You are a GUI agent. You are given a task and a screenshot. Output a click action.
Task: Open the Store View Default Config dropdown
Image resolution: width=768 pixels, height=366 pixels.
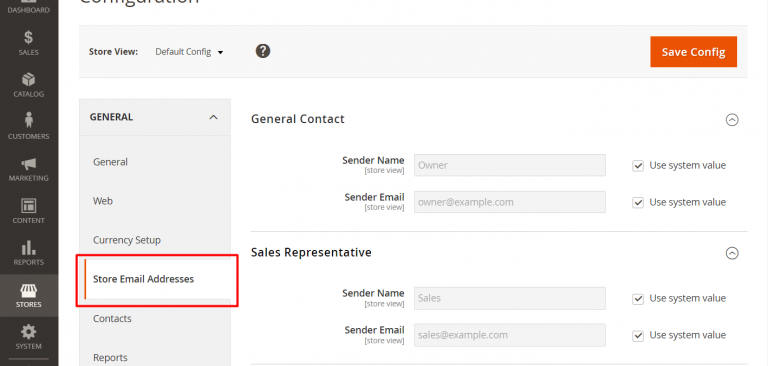pos(189,51)
